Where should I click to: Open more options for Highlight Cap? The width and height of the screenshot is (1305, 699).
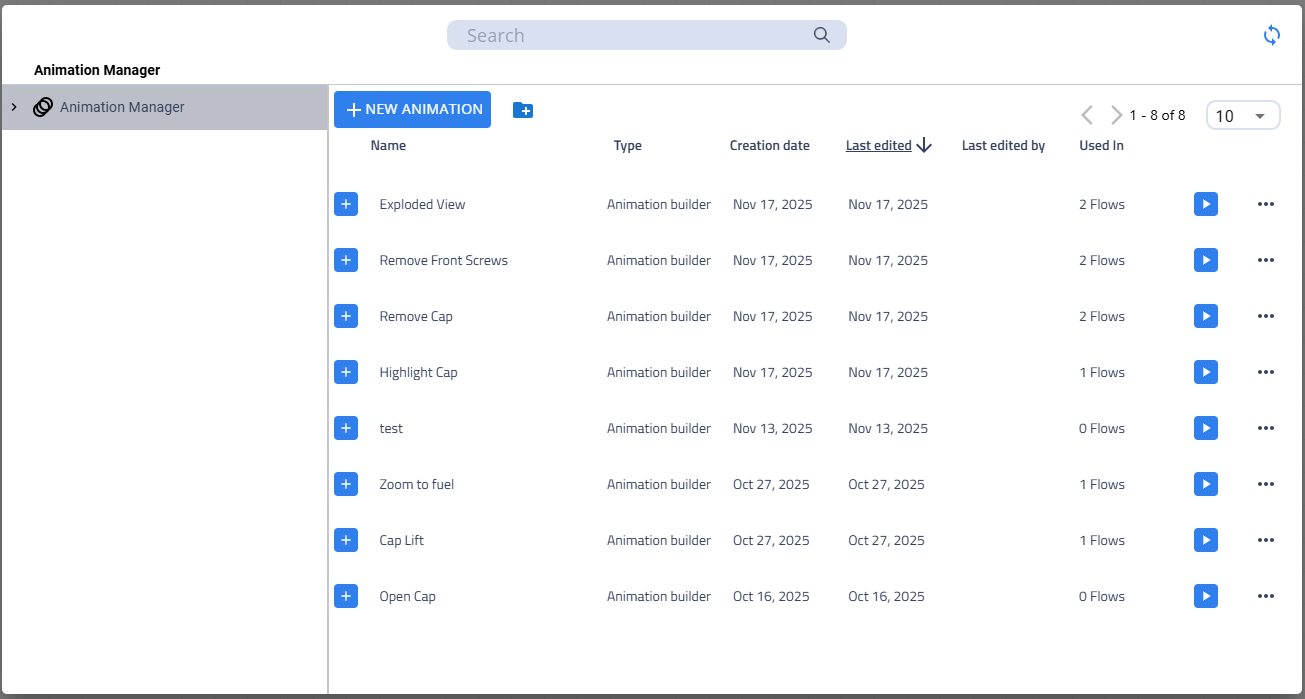click(x=1265, y=372)
